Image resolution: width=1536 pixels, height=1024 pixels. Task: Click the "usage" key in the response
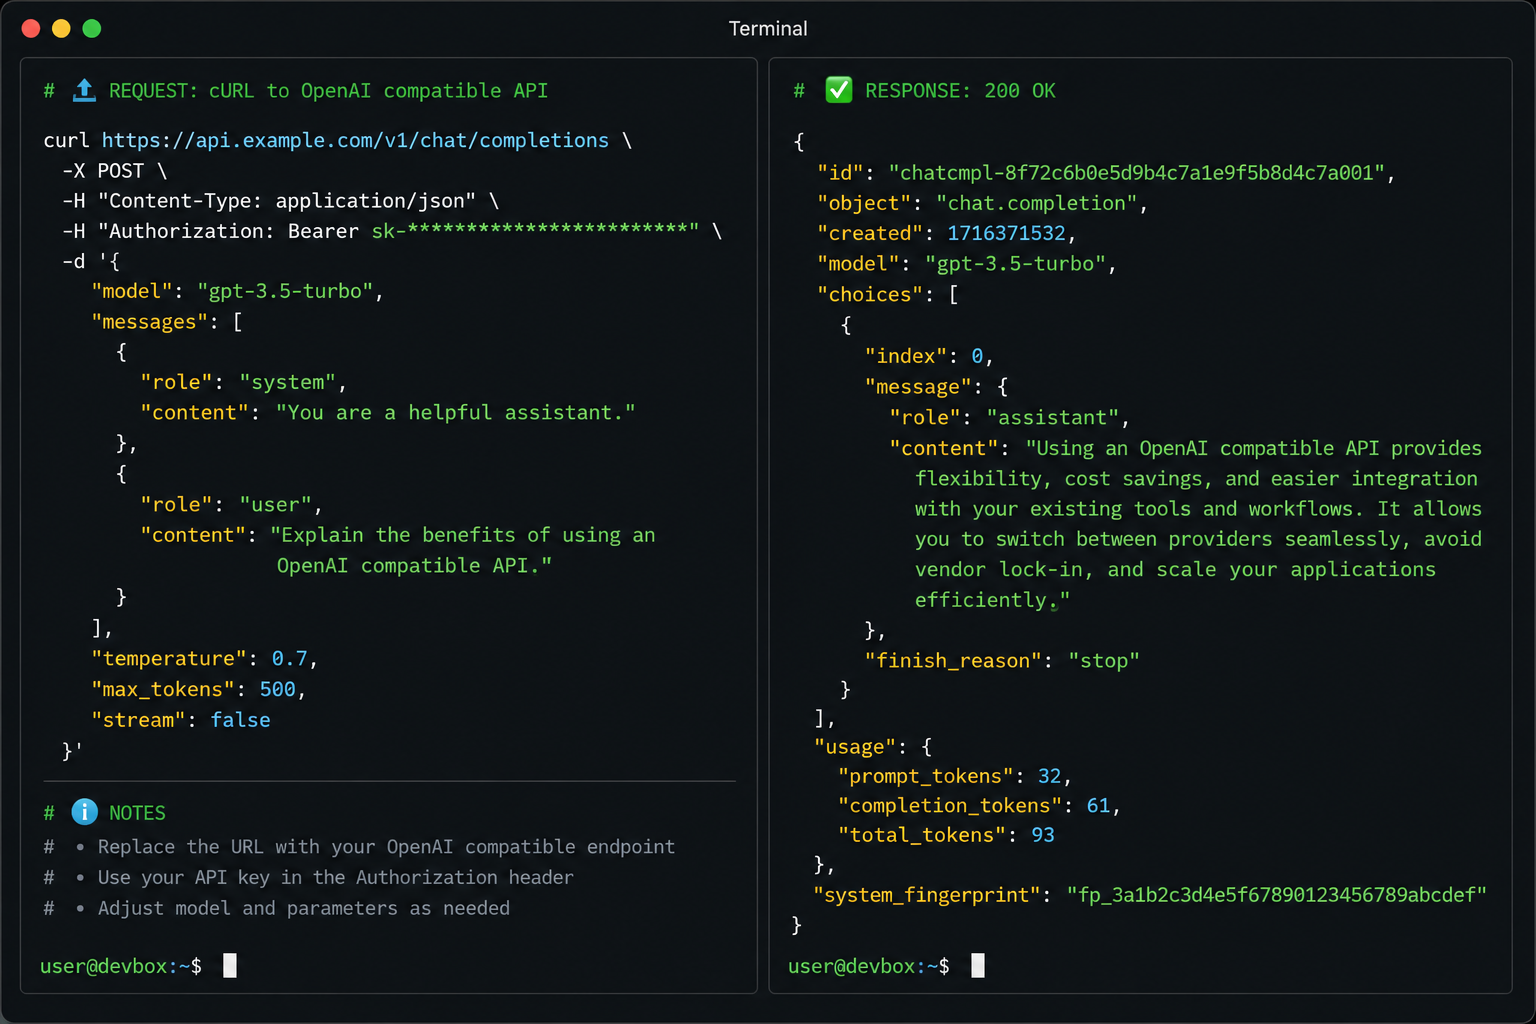point(855,746)
